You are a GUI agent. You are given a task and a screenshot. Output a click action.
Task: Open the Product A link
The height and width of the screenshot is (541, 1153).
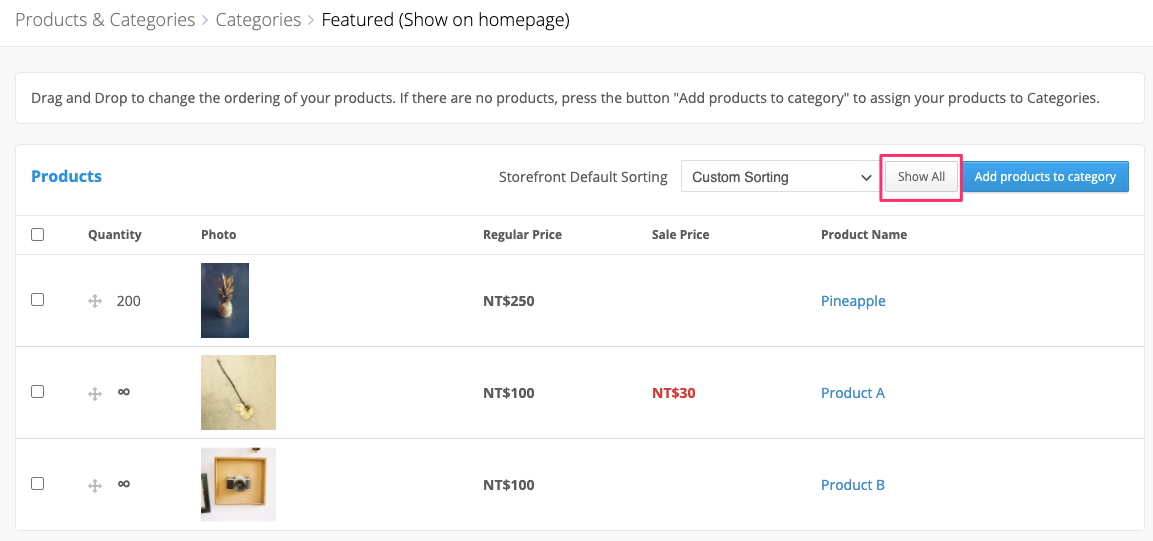pos(853,393)
